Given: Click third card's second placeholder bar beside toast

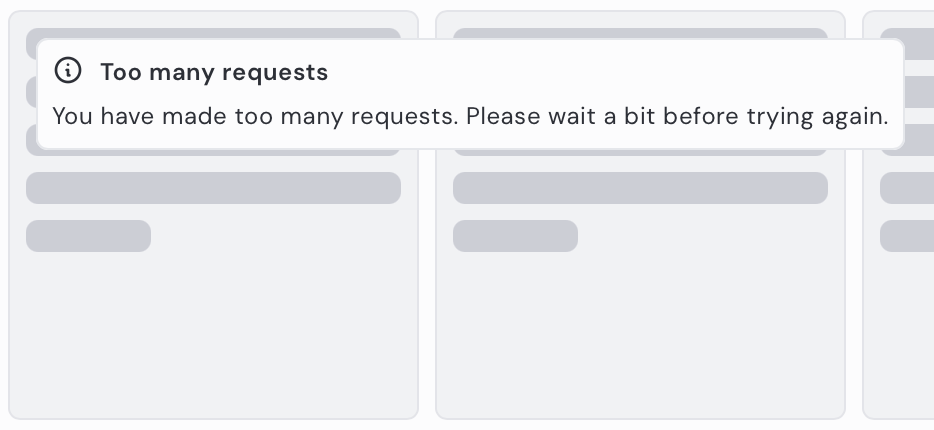Looking at the screenshot, I should click(x=920, y=92).
